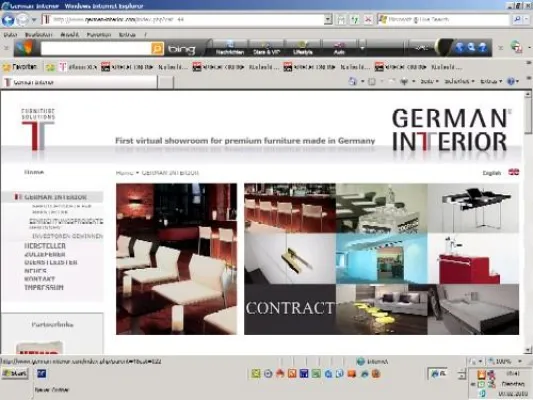Viewport: 533px width, 400px height.
Task: Click the browser Back arrow button
Action: coord(8,20)
